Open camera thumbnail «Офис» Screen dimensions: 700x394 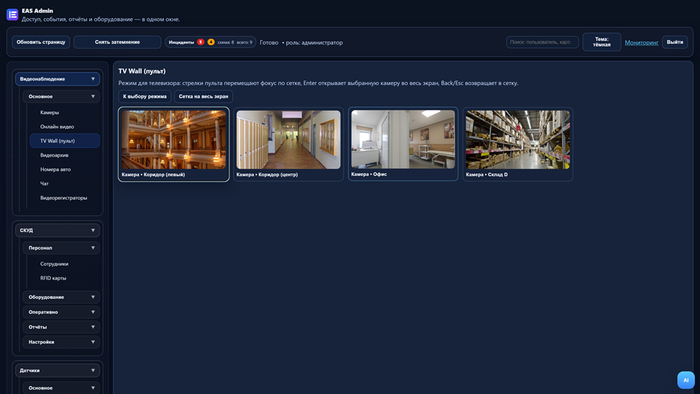coord(403,144)
